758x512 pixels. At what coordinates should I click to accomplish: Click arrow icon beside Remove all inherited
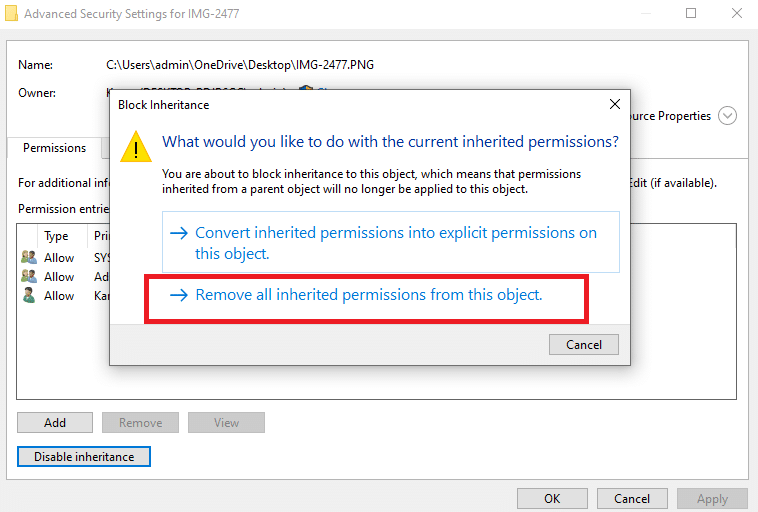(x=179, y=295)
